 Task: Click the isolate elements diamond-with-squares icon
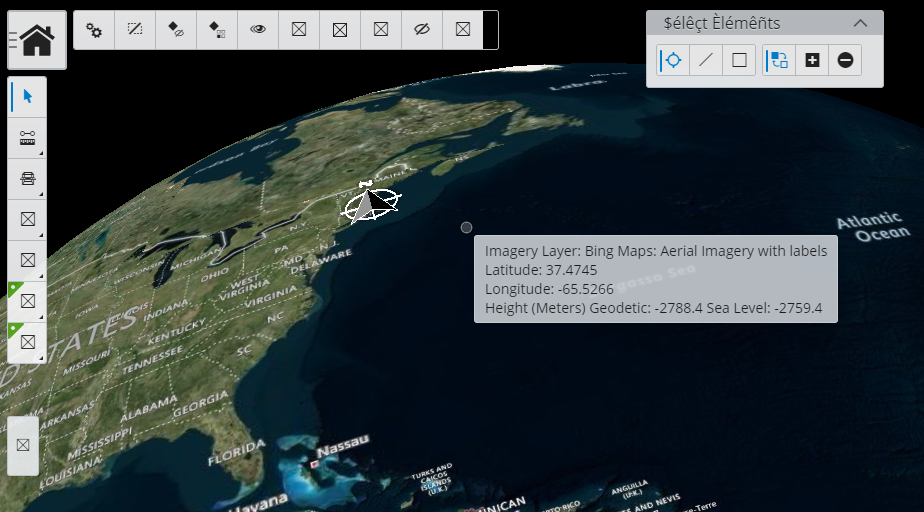(217, 29)
